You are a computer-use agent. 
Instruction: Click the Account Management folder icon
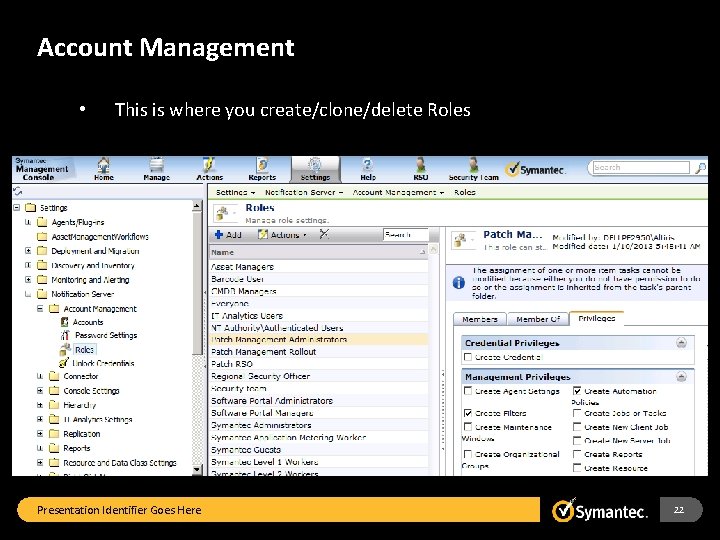tap(54, 309)
